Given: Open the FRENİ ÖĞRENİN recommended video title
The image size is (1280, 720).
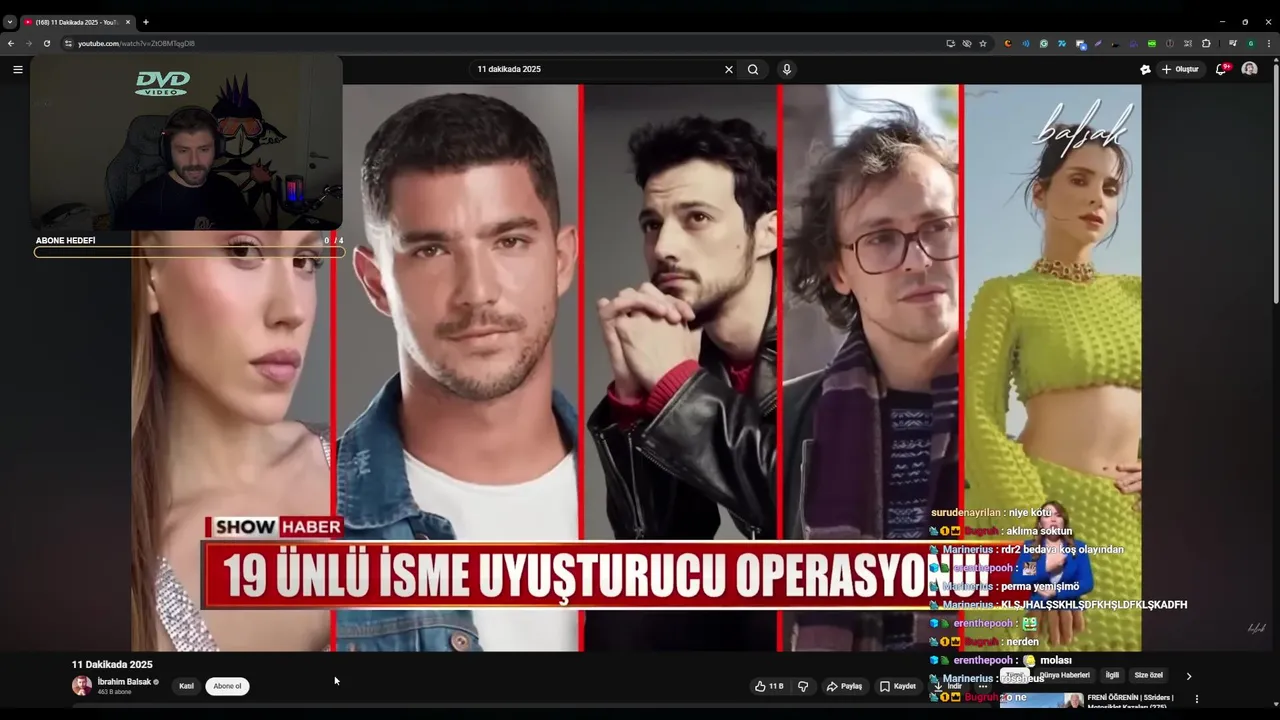Looking at the screenshot, I should 1130,701.
